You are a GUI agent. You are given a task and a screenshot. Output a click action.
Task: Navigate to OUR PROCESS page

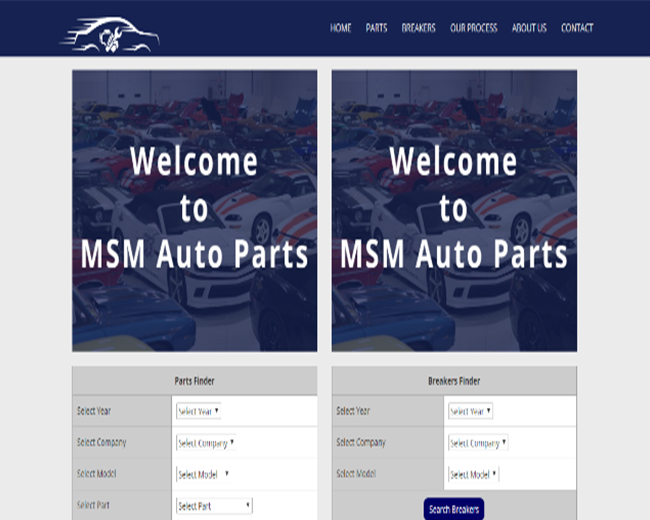point(474,28)
